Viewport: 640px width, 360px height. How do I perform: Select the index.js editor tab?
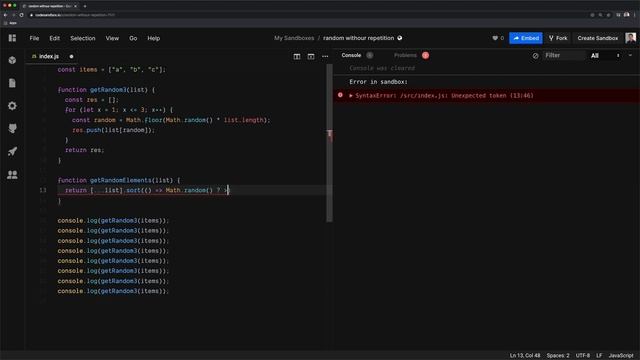(x=49, y=56)
